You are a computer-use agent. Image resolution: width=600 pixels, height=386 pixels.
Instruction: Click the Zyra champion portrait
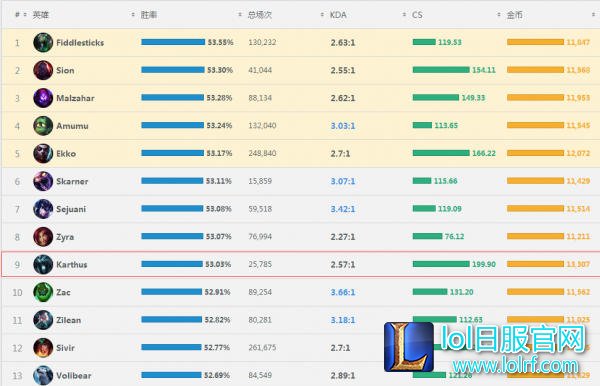(43, 237)
